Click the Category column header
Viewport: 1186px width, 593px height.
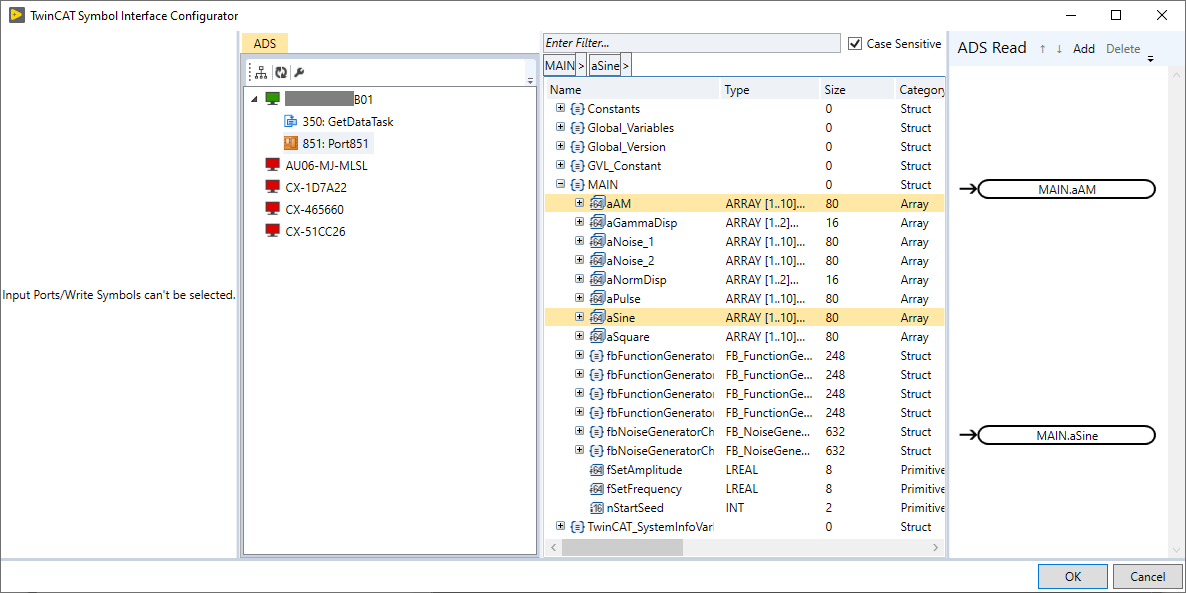pos(921,90)
